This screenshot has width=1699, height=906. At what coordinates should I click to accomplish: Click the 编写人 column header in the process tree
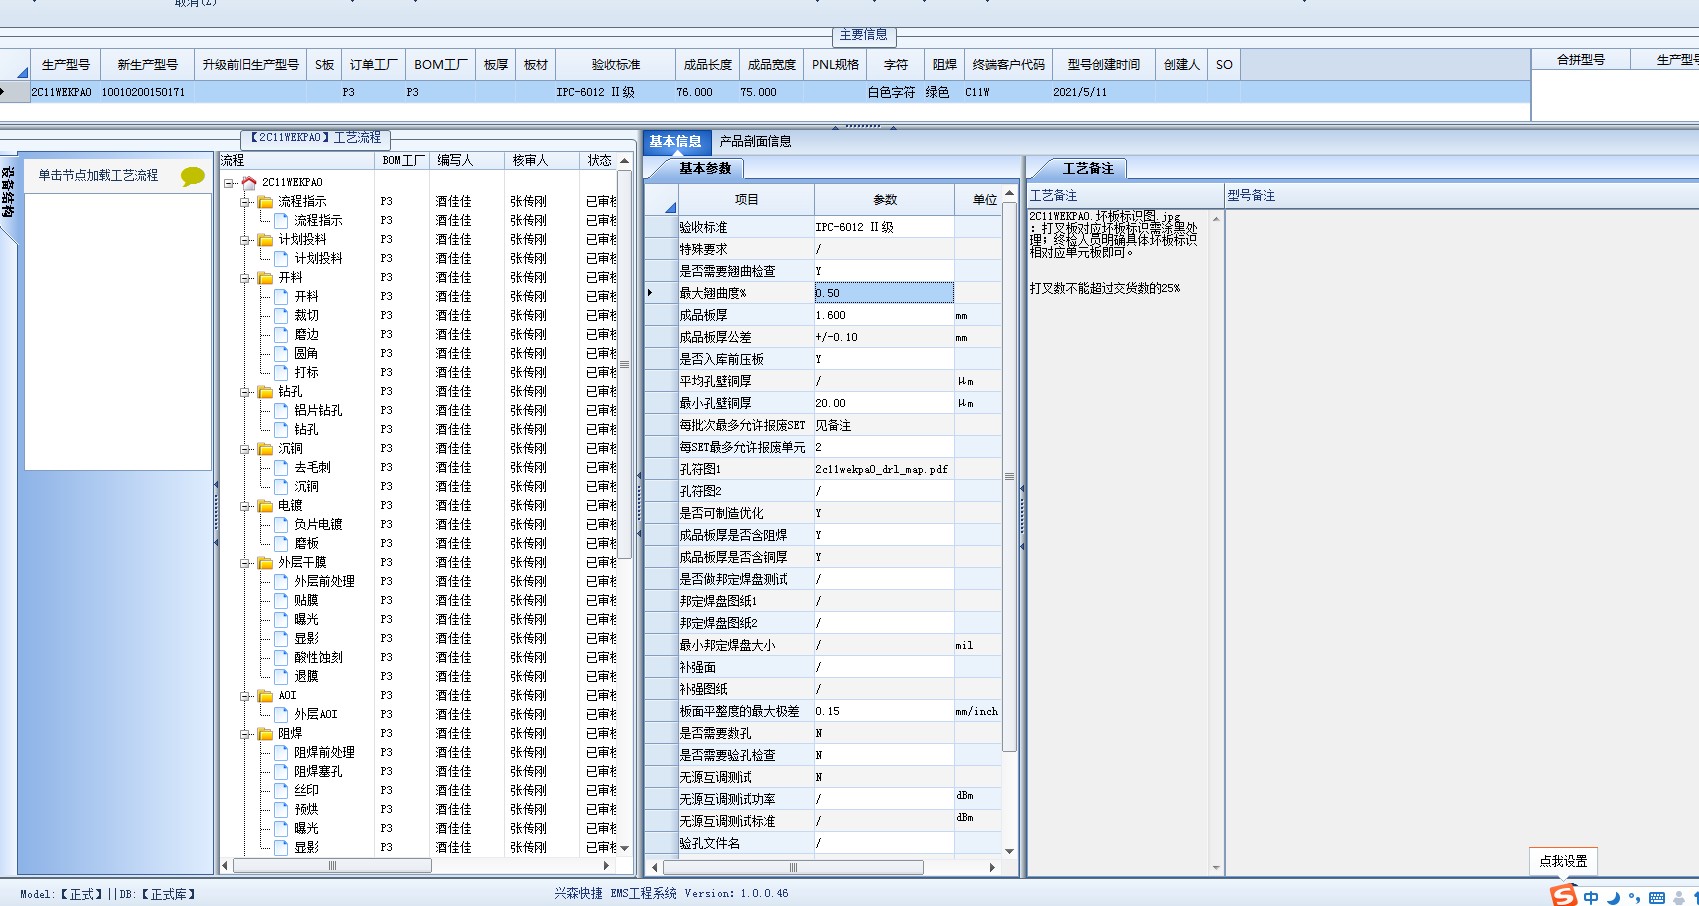pyautogui.click(x=467, y=161)
